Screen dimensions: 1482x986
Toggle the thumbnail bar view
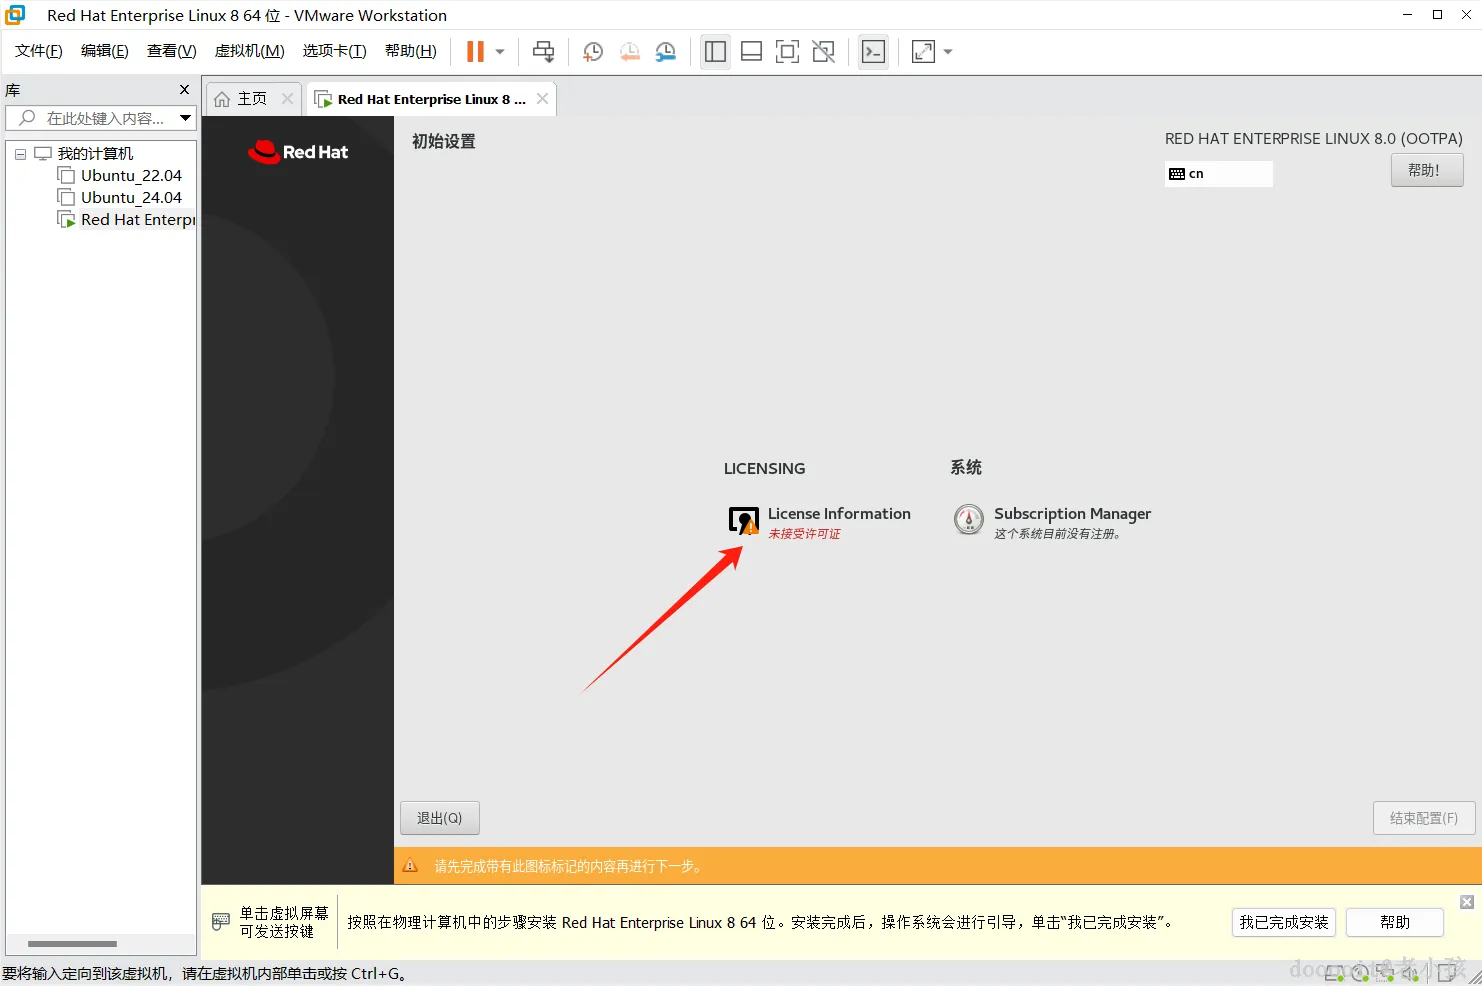[751, 52]
